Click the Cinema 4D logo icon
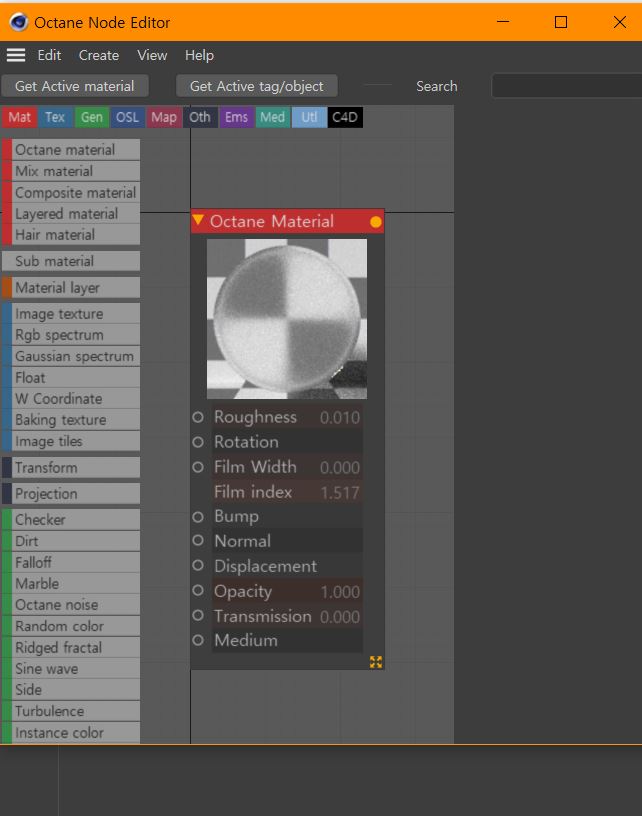Screen dimensions: 642x816 (19, 22)
